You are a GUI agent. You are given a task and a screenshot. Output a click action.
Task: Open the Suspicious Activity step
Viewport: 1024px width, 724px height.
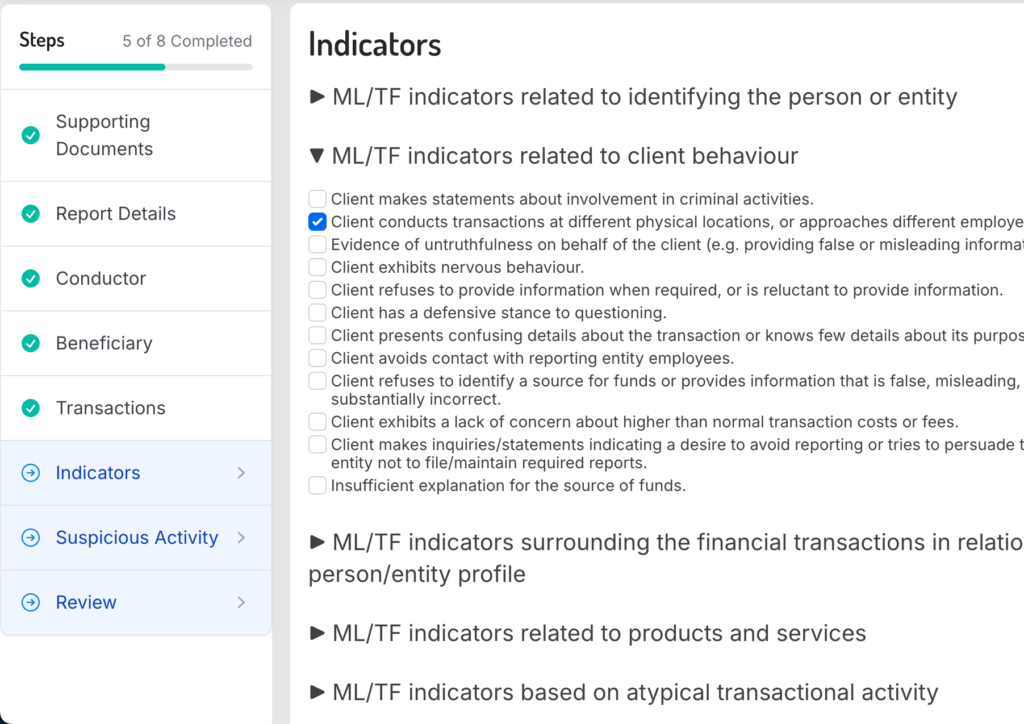tap(137, 538)
